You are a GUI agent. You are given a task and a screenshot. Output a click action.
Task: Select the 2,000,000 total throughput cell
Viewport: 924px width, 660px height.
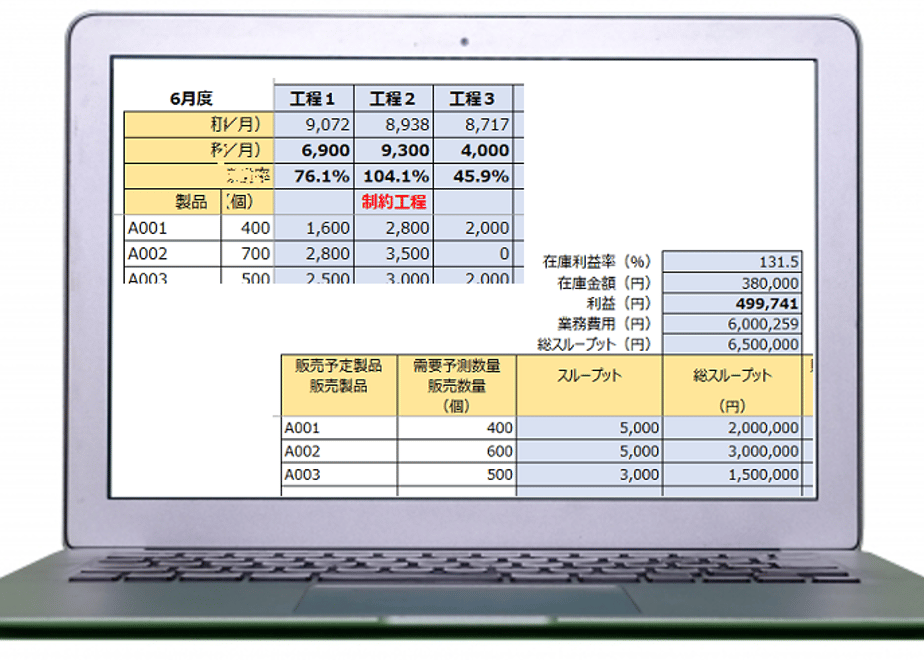732,428
